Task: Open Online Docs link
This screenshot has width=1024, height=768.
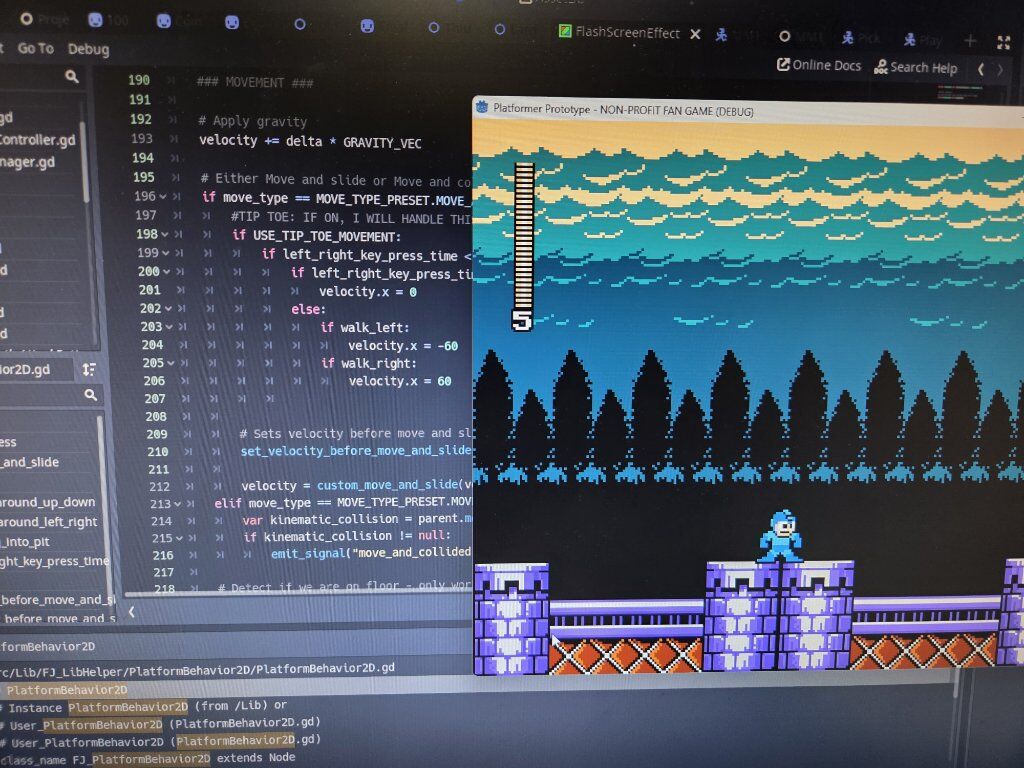Action: (x=819, y=66)
